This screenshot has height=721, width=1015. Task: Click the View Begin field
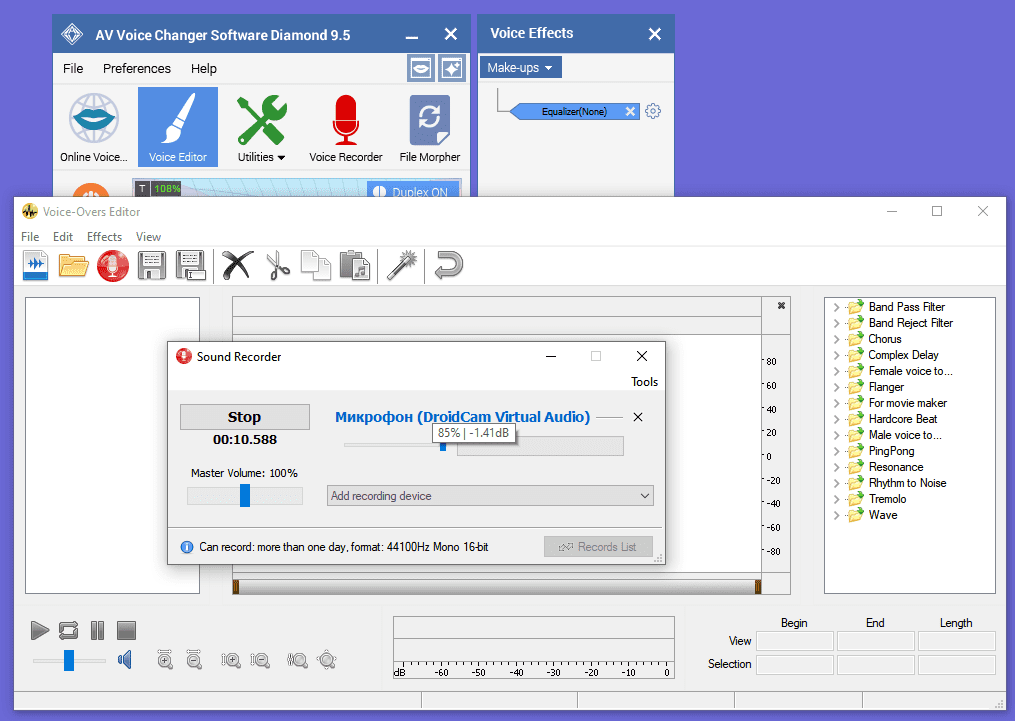click(x=795, y=641)
